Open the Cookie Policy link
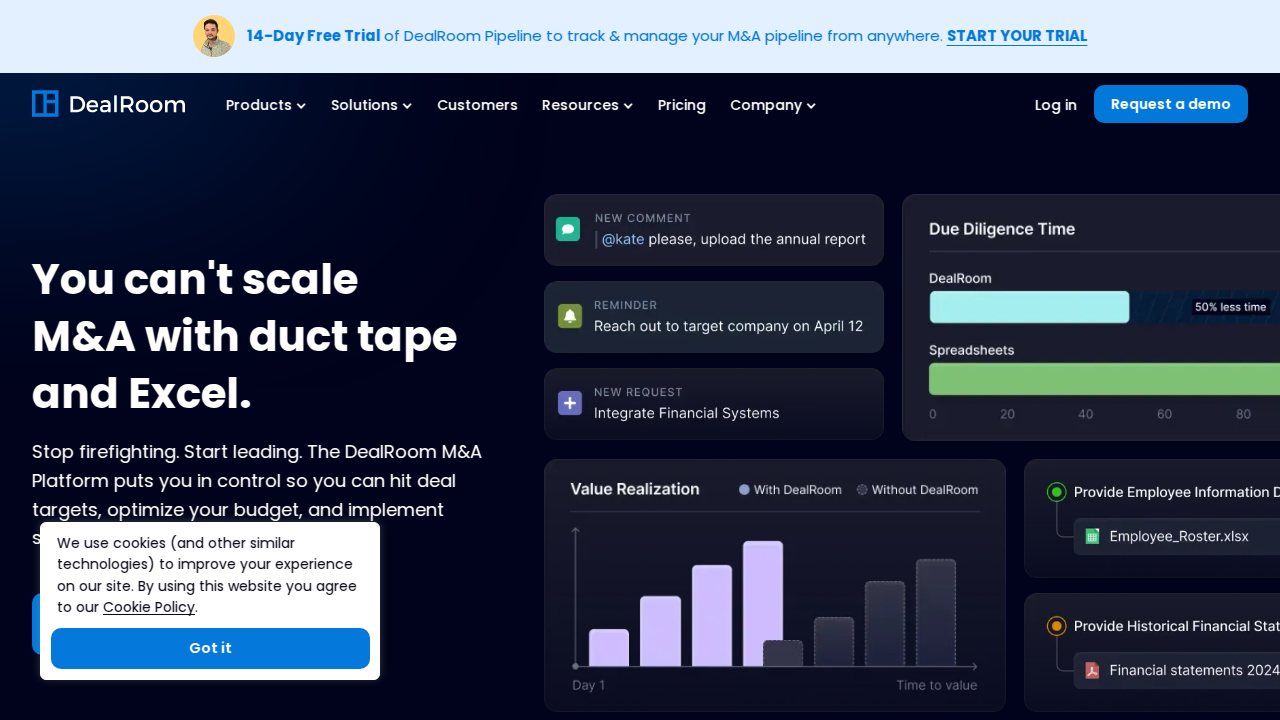1280x720 pixels. 149,607
